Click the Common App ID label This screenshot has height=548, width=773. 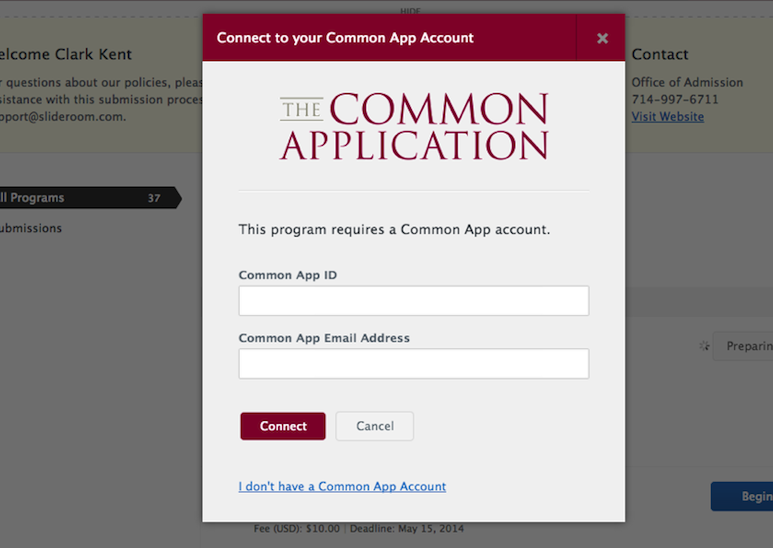tap(288, 275)
